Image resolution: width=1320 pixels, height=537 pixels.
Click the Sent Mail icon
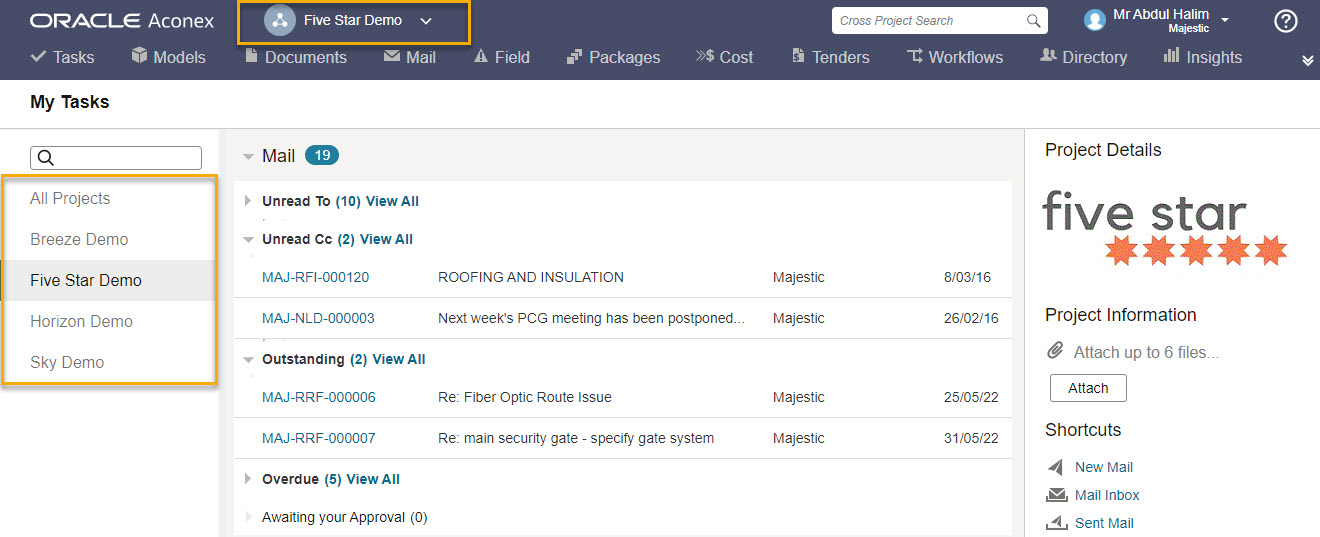coord(1057,523)
